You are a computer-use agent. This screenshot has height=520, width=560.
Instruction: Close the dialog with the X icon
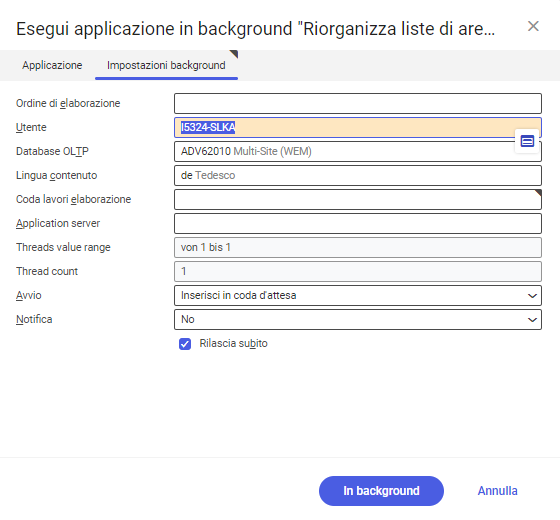click(x=533, y=26)
